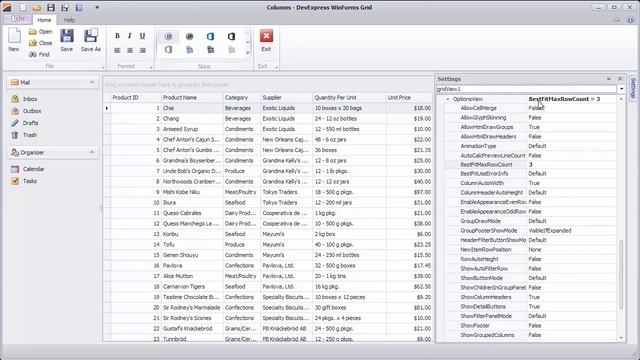Viewport: 640px width, 360px height.
Task: Click Save All in quick access toolbar
Action: (64, 7)
